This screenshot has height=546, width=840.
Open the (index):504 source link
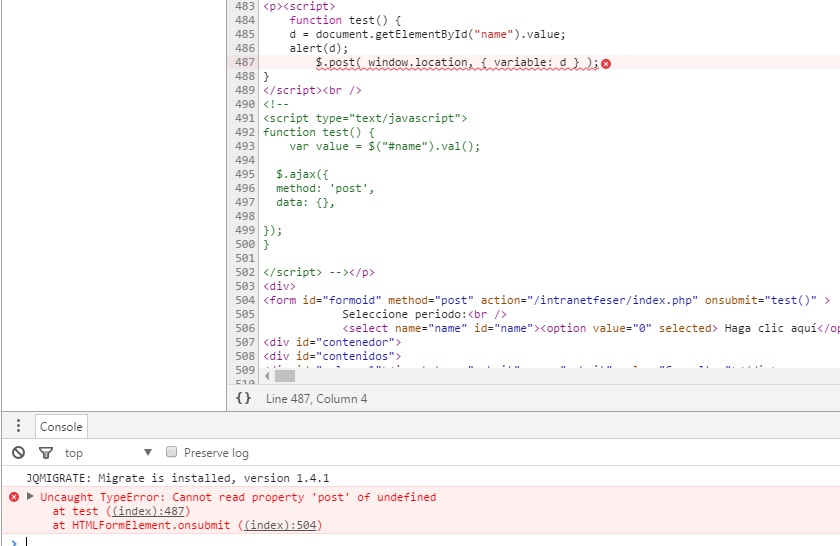click(280, 525)
